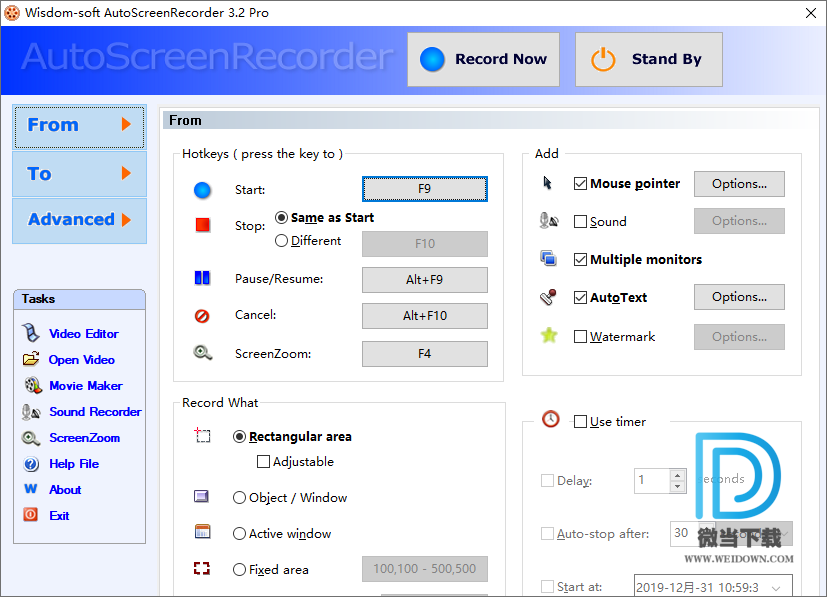Click the Sound Recorder microphone icon in Tasks
Image resolution: width=827 pixels, height=597 pixels.
click(x=31, y=412)
